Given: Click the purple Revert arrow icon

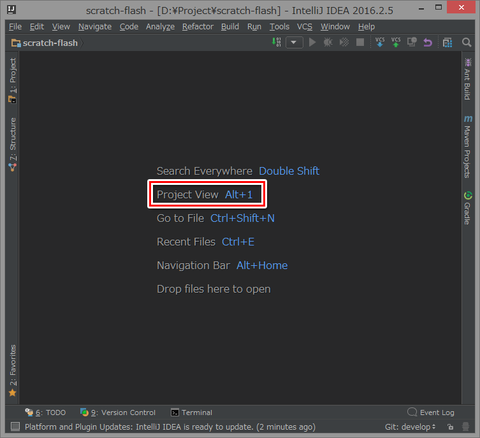Looking at the screenshot, I should (x=428, y=43).
